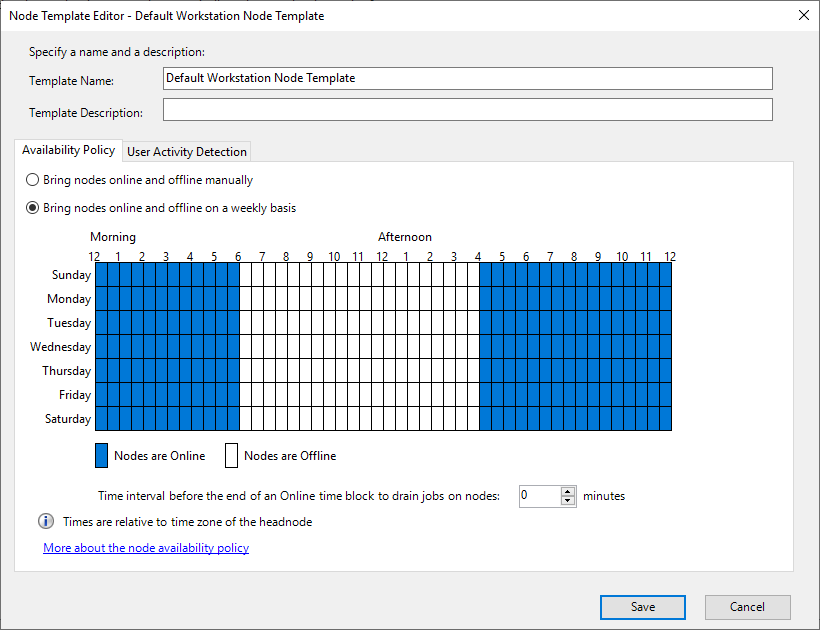Viewport: 820px width, 630px height.
Task: Select bring nodes online on a weekly basis
Action: click(31, 208)
